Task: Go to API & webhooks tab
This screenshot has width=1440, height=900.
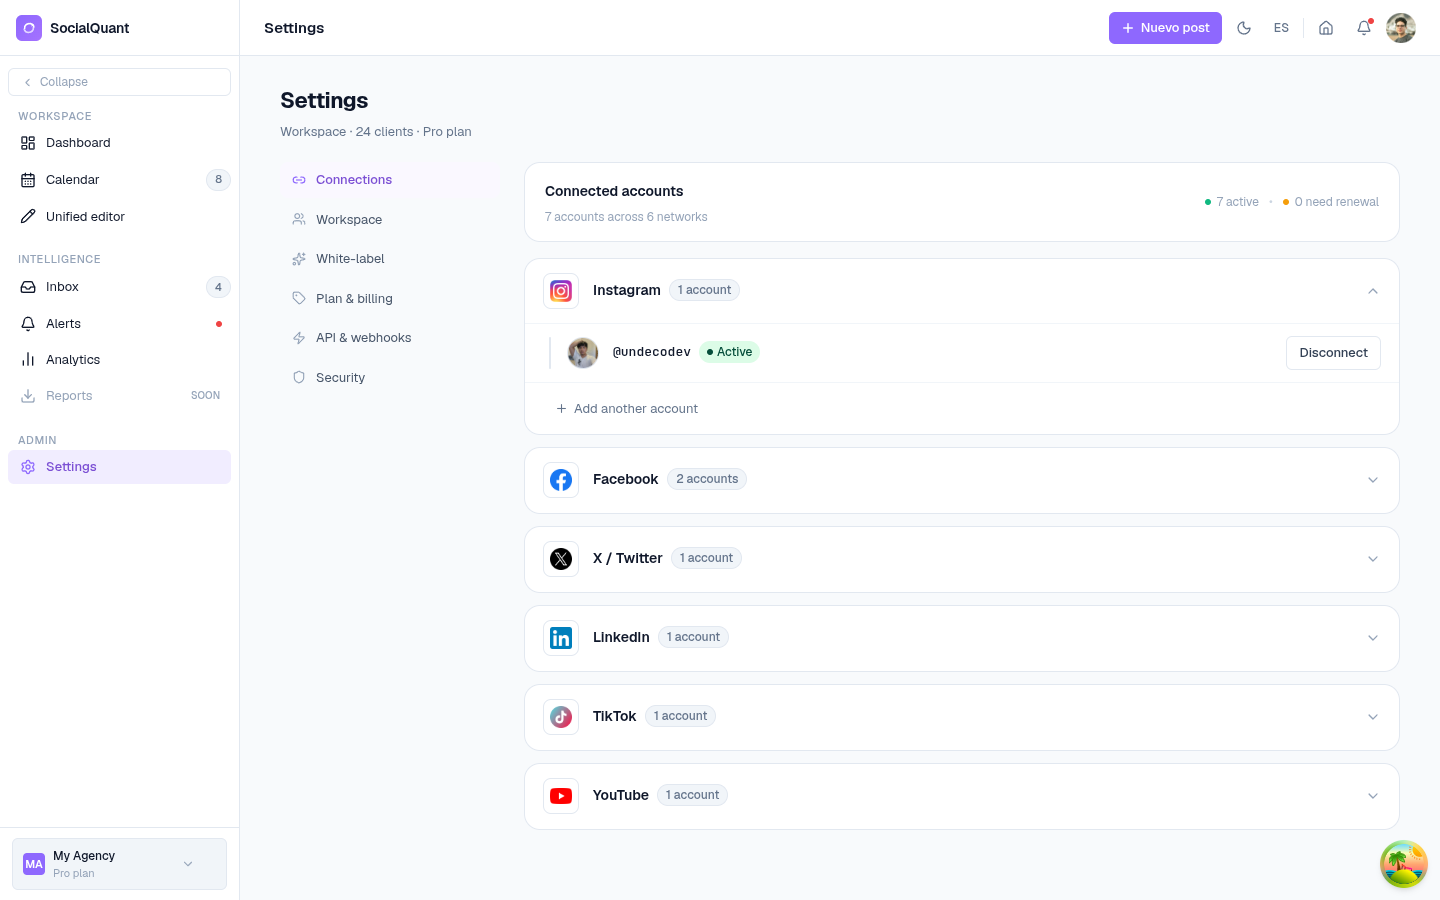Action: (390, 338)
